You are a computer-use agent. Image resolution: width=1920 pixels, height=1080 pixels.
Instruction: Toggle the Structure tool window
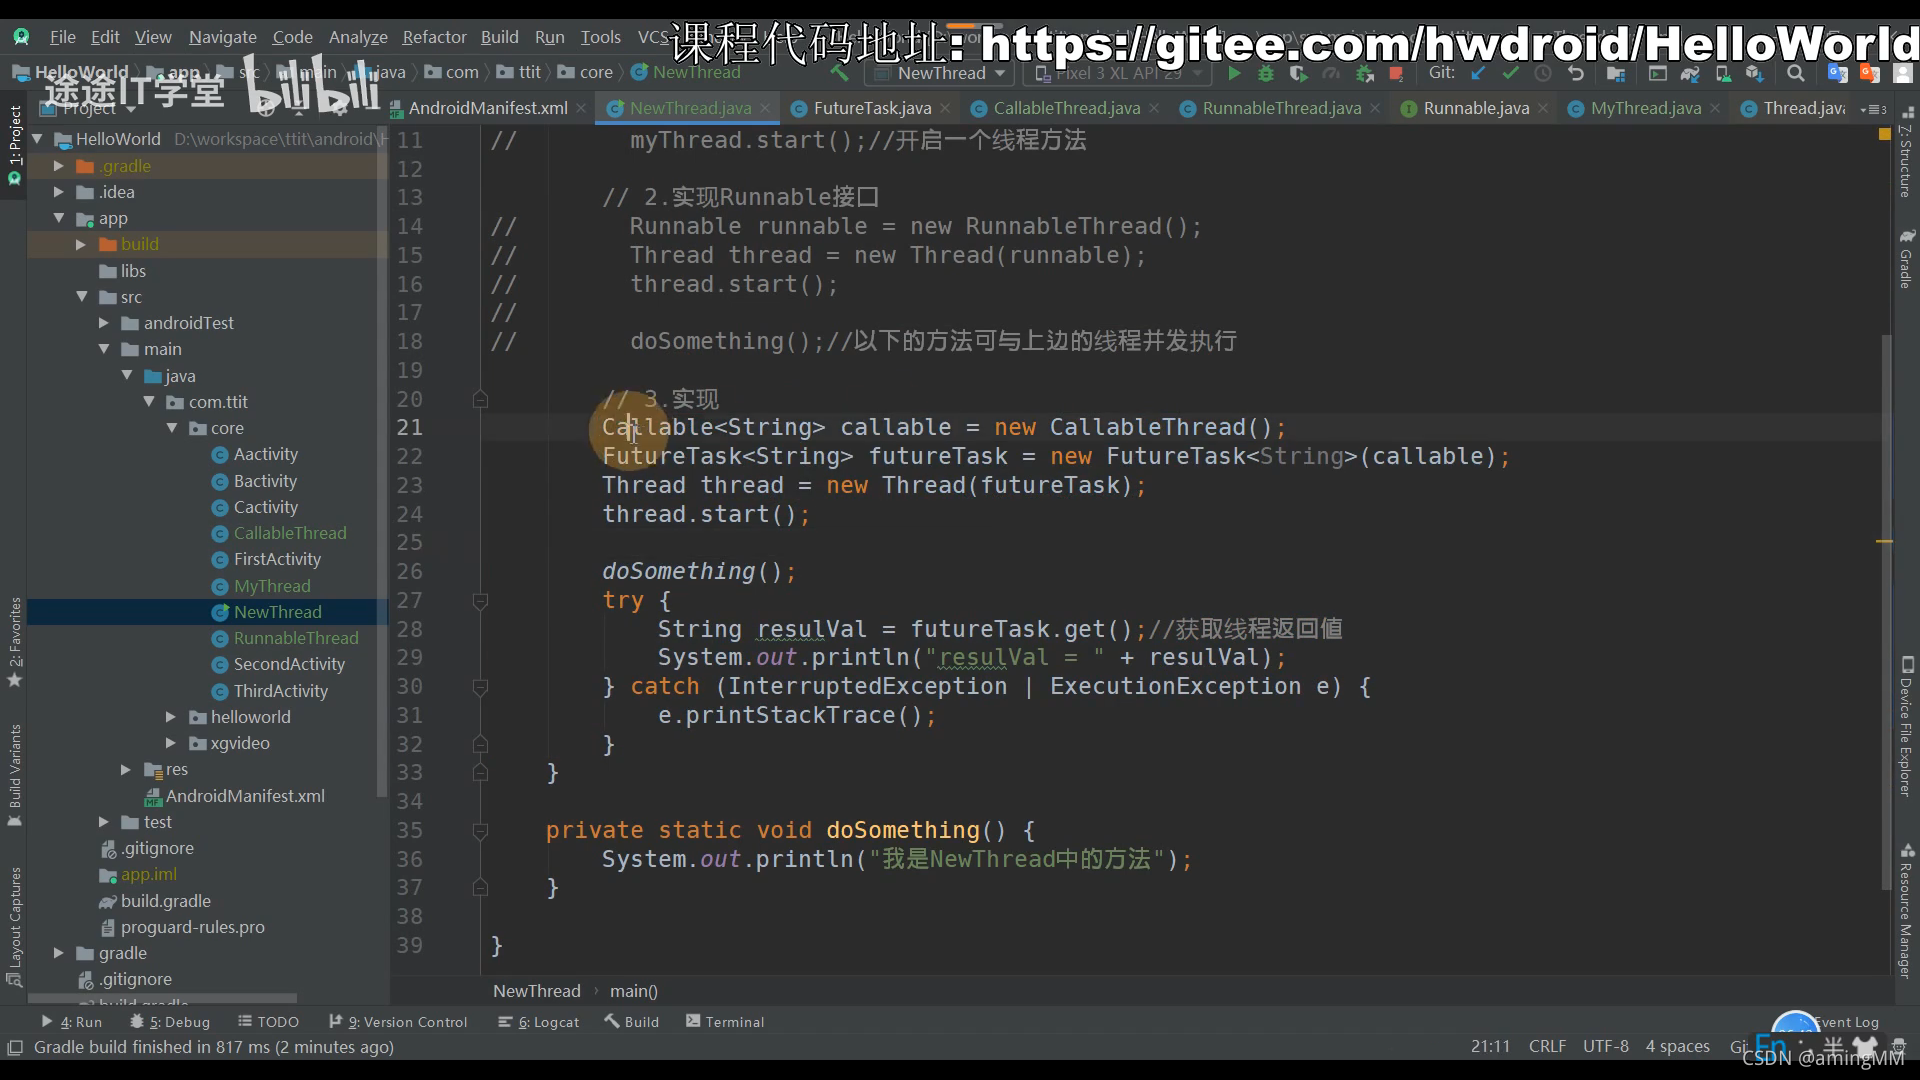(x=1906, y=152)
